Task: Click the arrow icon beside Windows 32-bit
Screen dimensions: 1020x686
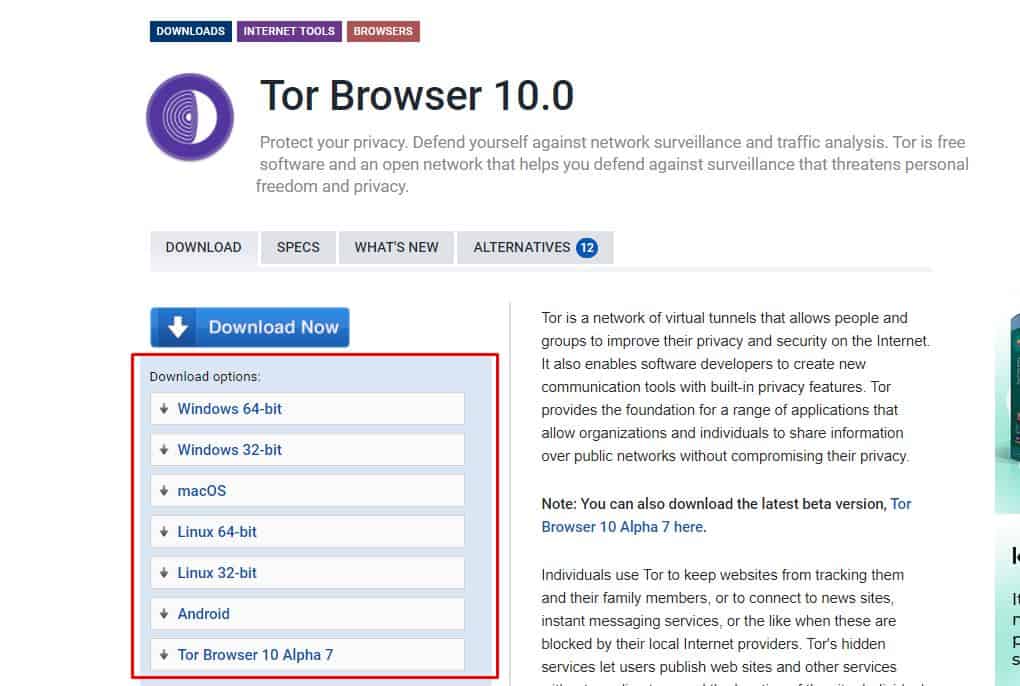Action: point(163,450)
